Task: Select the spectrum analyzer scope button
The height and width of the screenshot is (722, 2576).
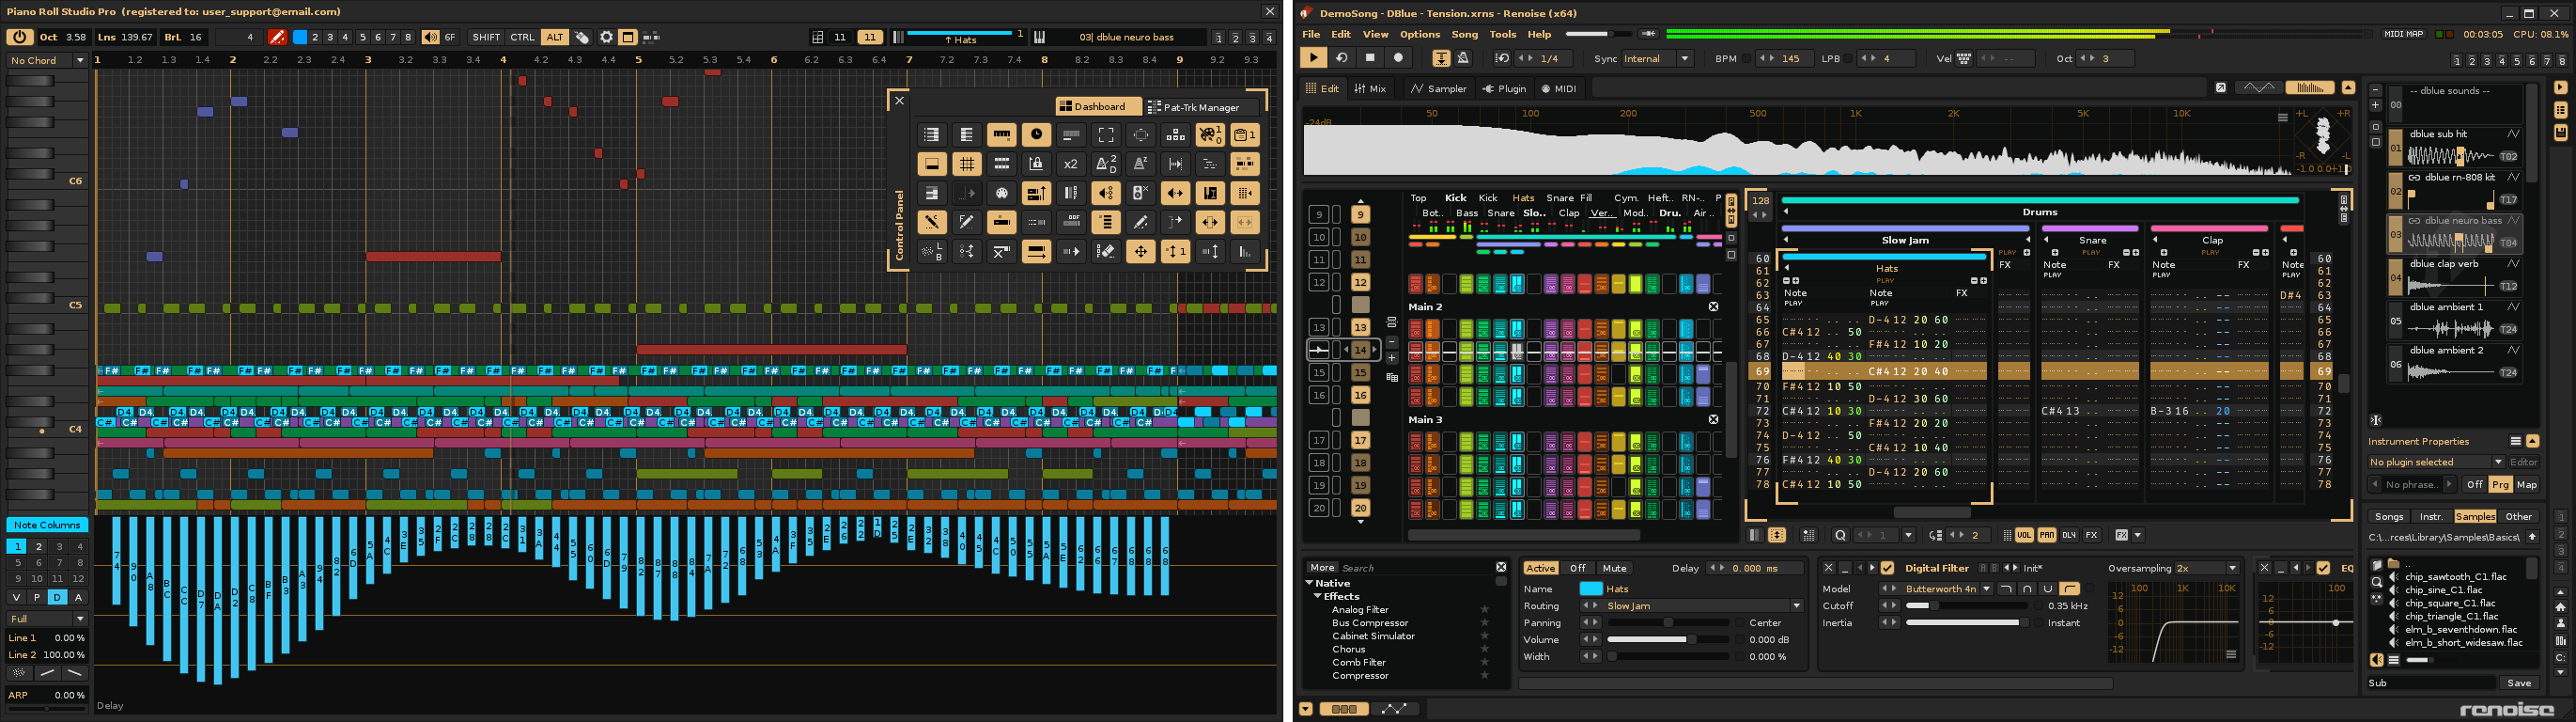Action: 2309,88
